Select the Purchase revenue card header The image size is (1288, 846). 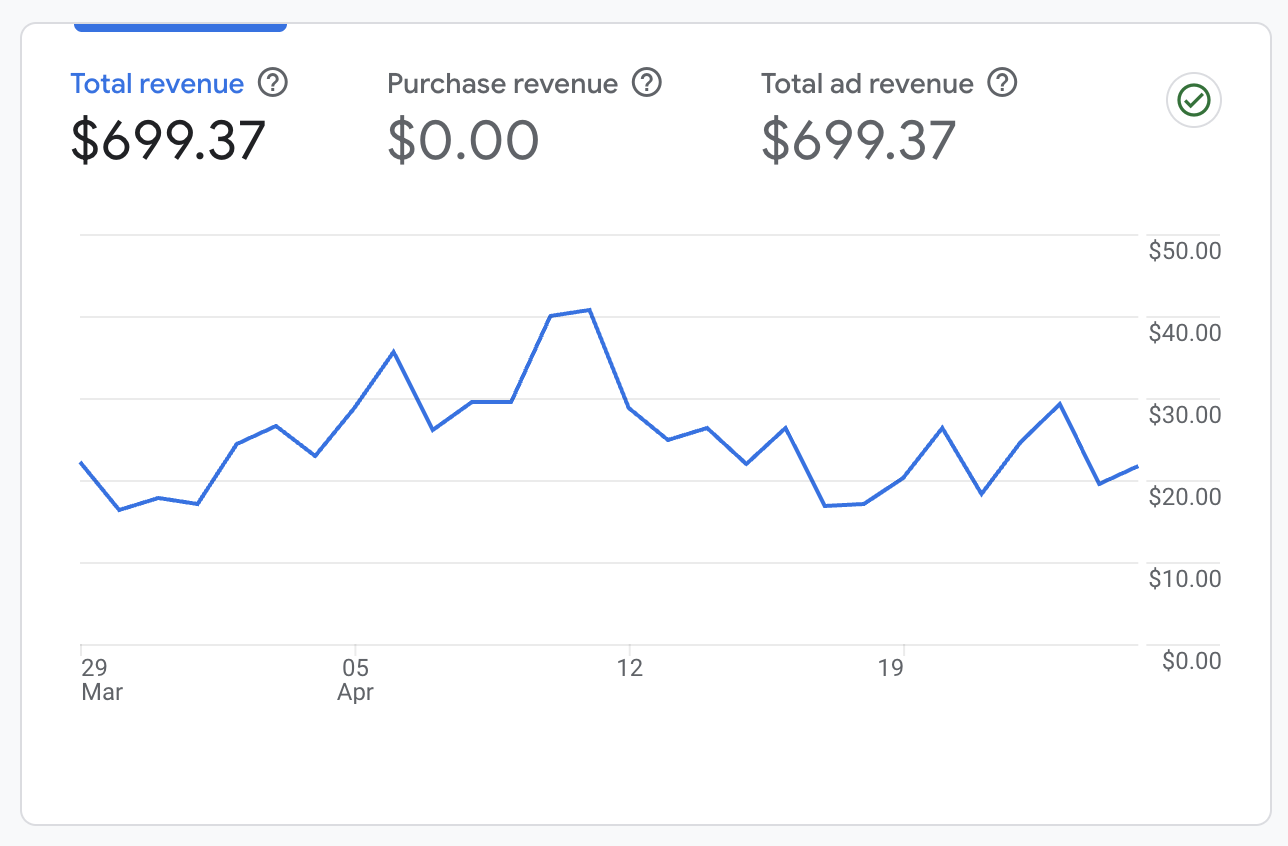503,84
